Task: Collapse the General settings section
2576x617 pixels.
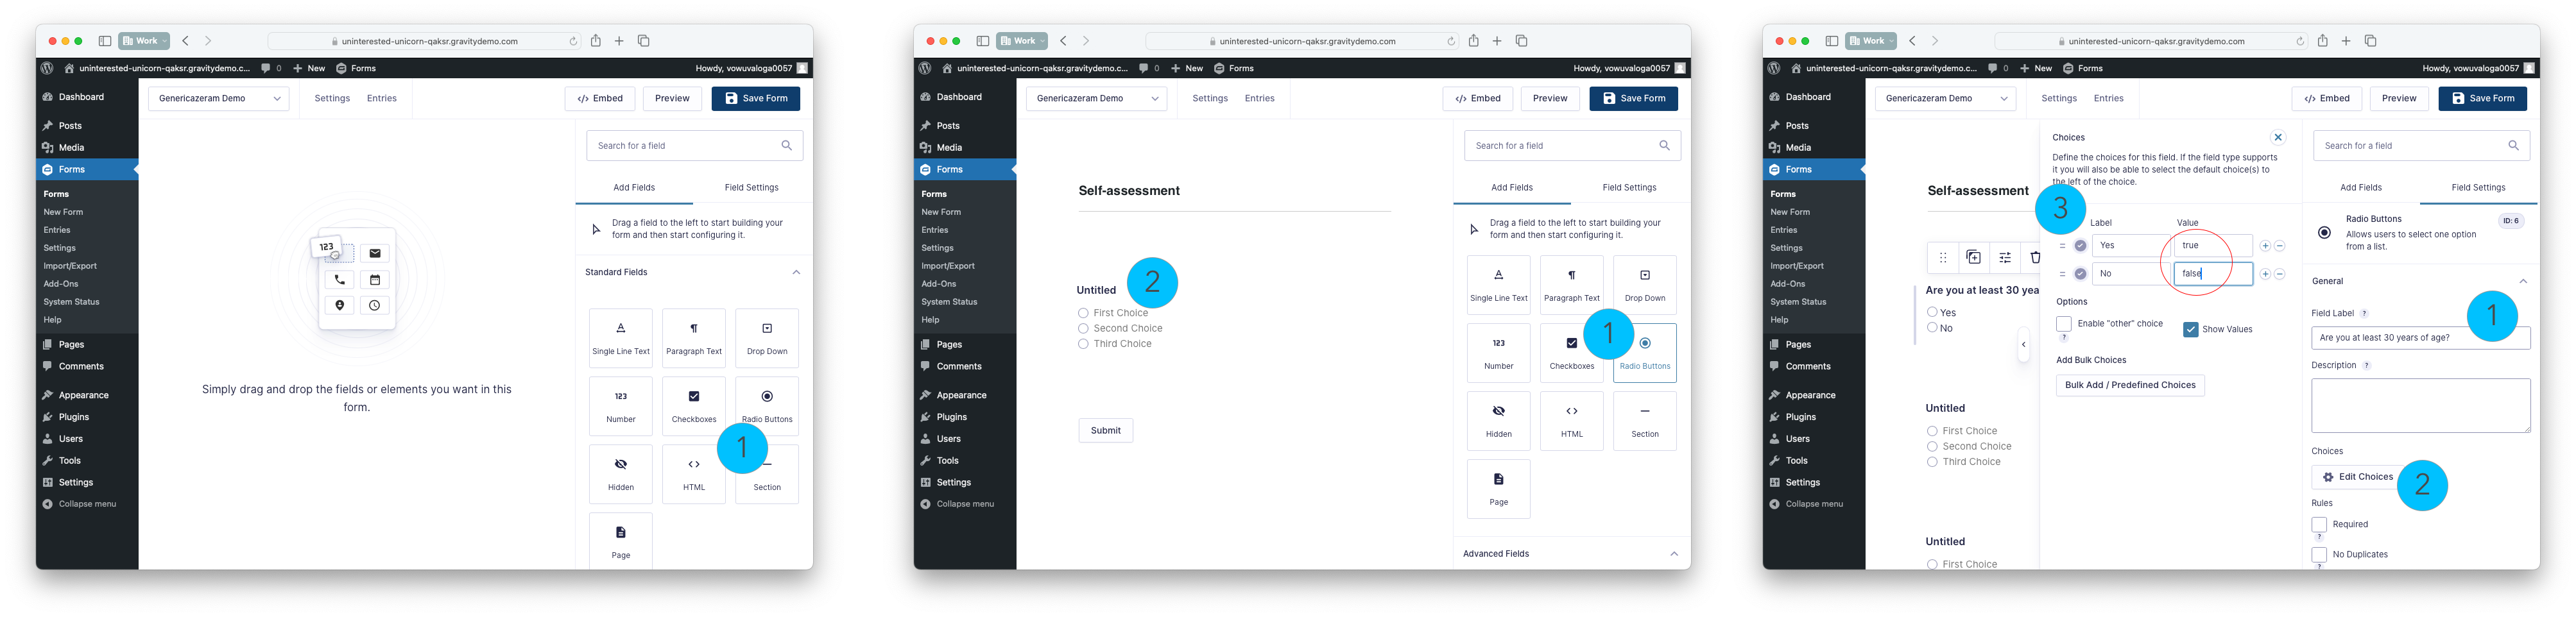Action: (x=2522, y=282)
